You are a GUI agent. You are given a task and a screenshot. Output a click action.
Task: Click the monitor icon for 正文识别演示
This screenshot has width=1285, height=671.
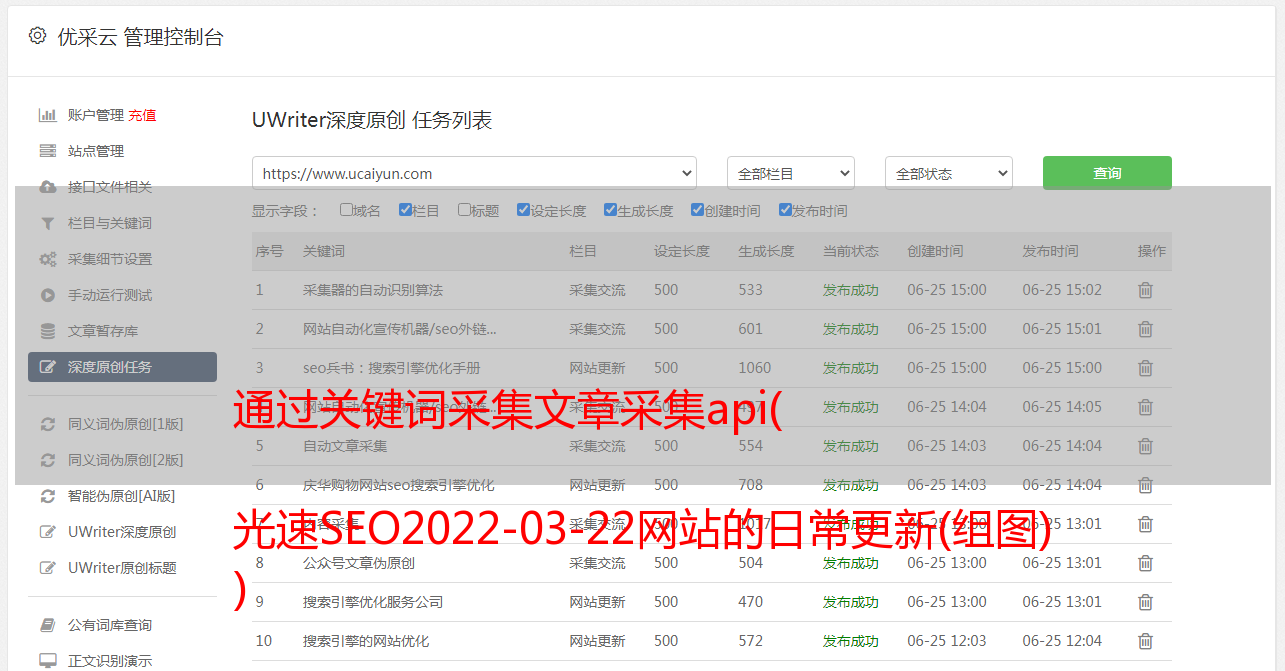[47, 661]
